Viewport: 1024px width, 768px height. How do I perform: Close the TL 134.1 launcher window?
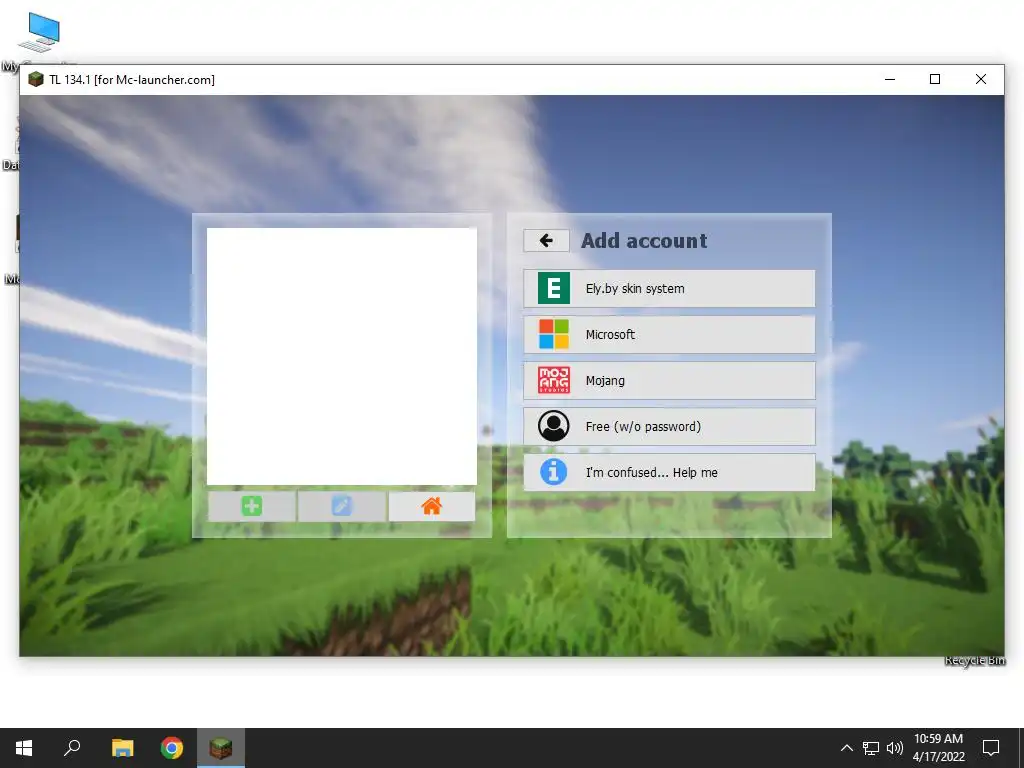point(981,79)
